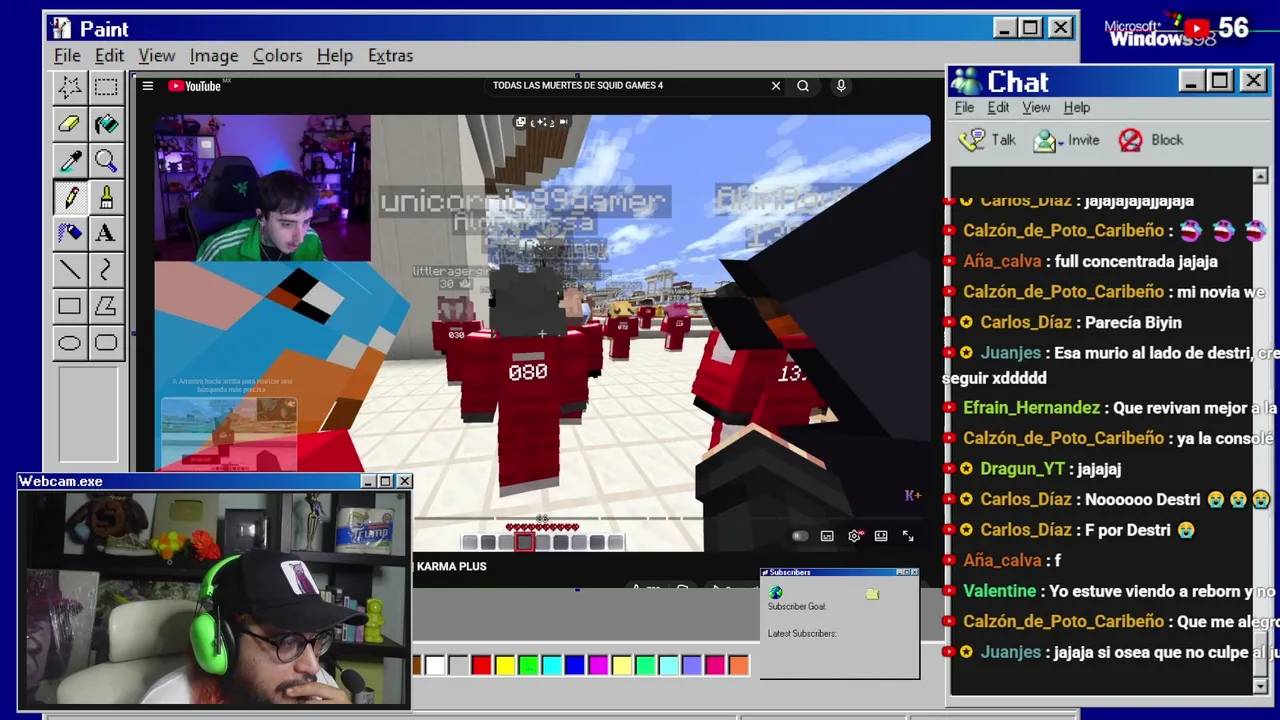Click the YouTube logo
The width and height of the screenshot is (1280, 720).
tap(195, 86)
